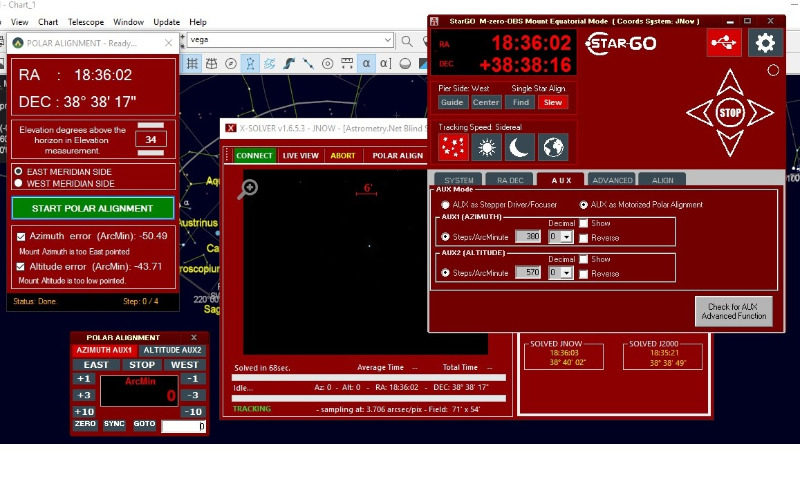Toggle AUX1 Azimuth Show checkbox
Viewport: 800px width, 497px height.
coord(584,223)
